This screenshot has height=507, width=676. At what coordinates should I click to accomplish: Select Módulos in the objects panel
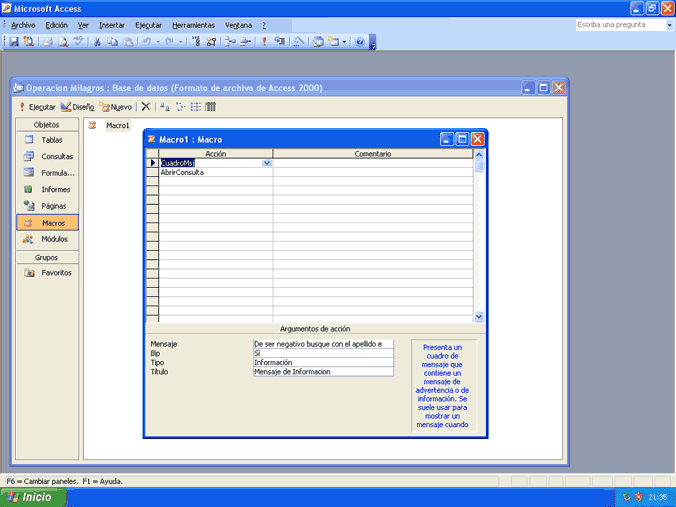47,239
